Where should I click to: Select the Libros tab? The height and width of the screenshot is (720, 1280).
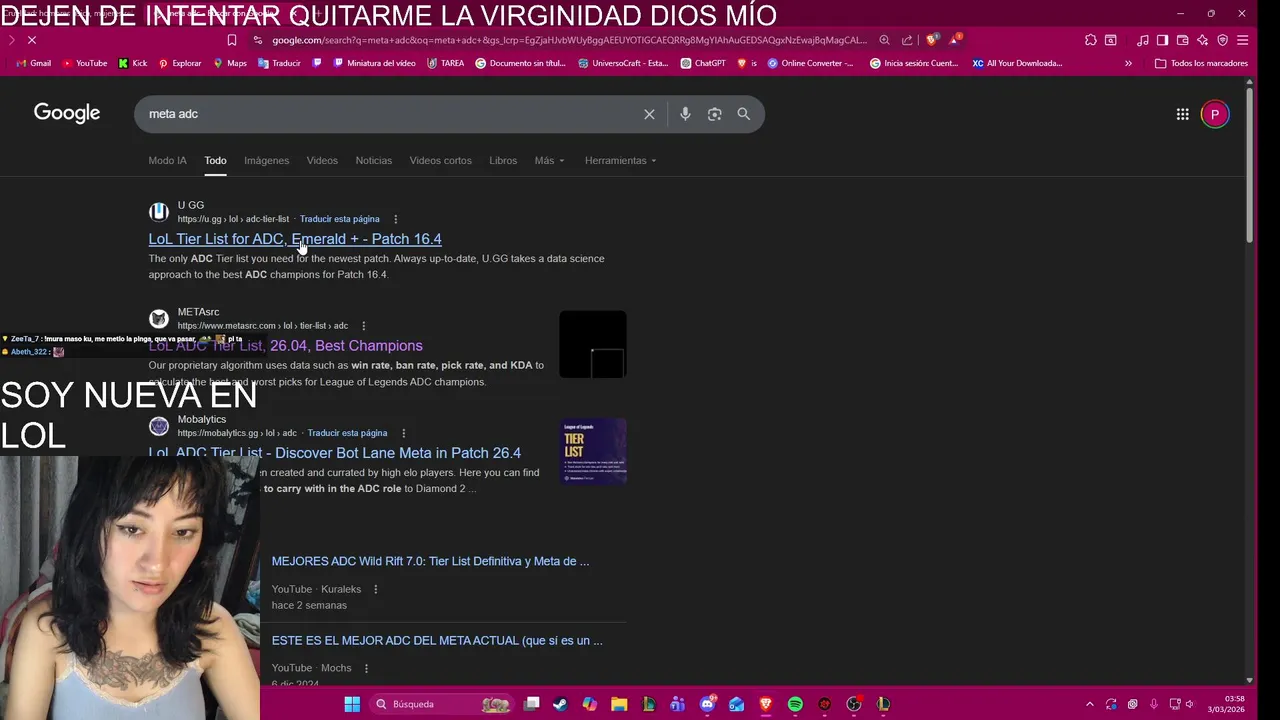[x=503, y=160]
